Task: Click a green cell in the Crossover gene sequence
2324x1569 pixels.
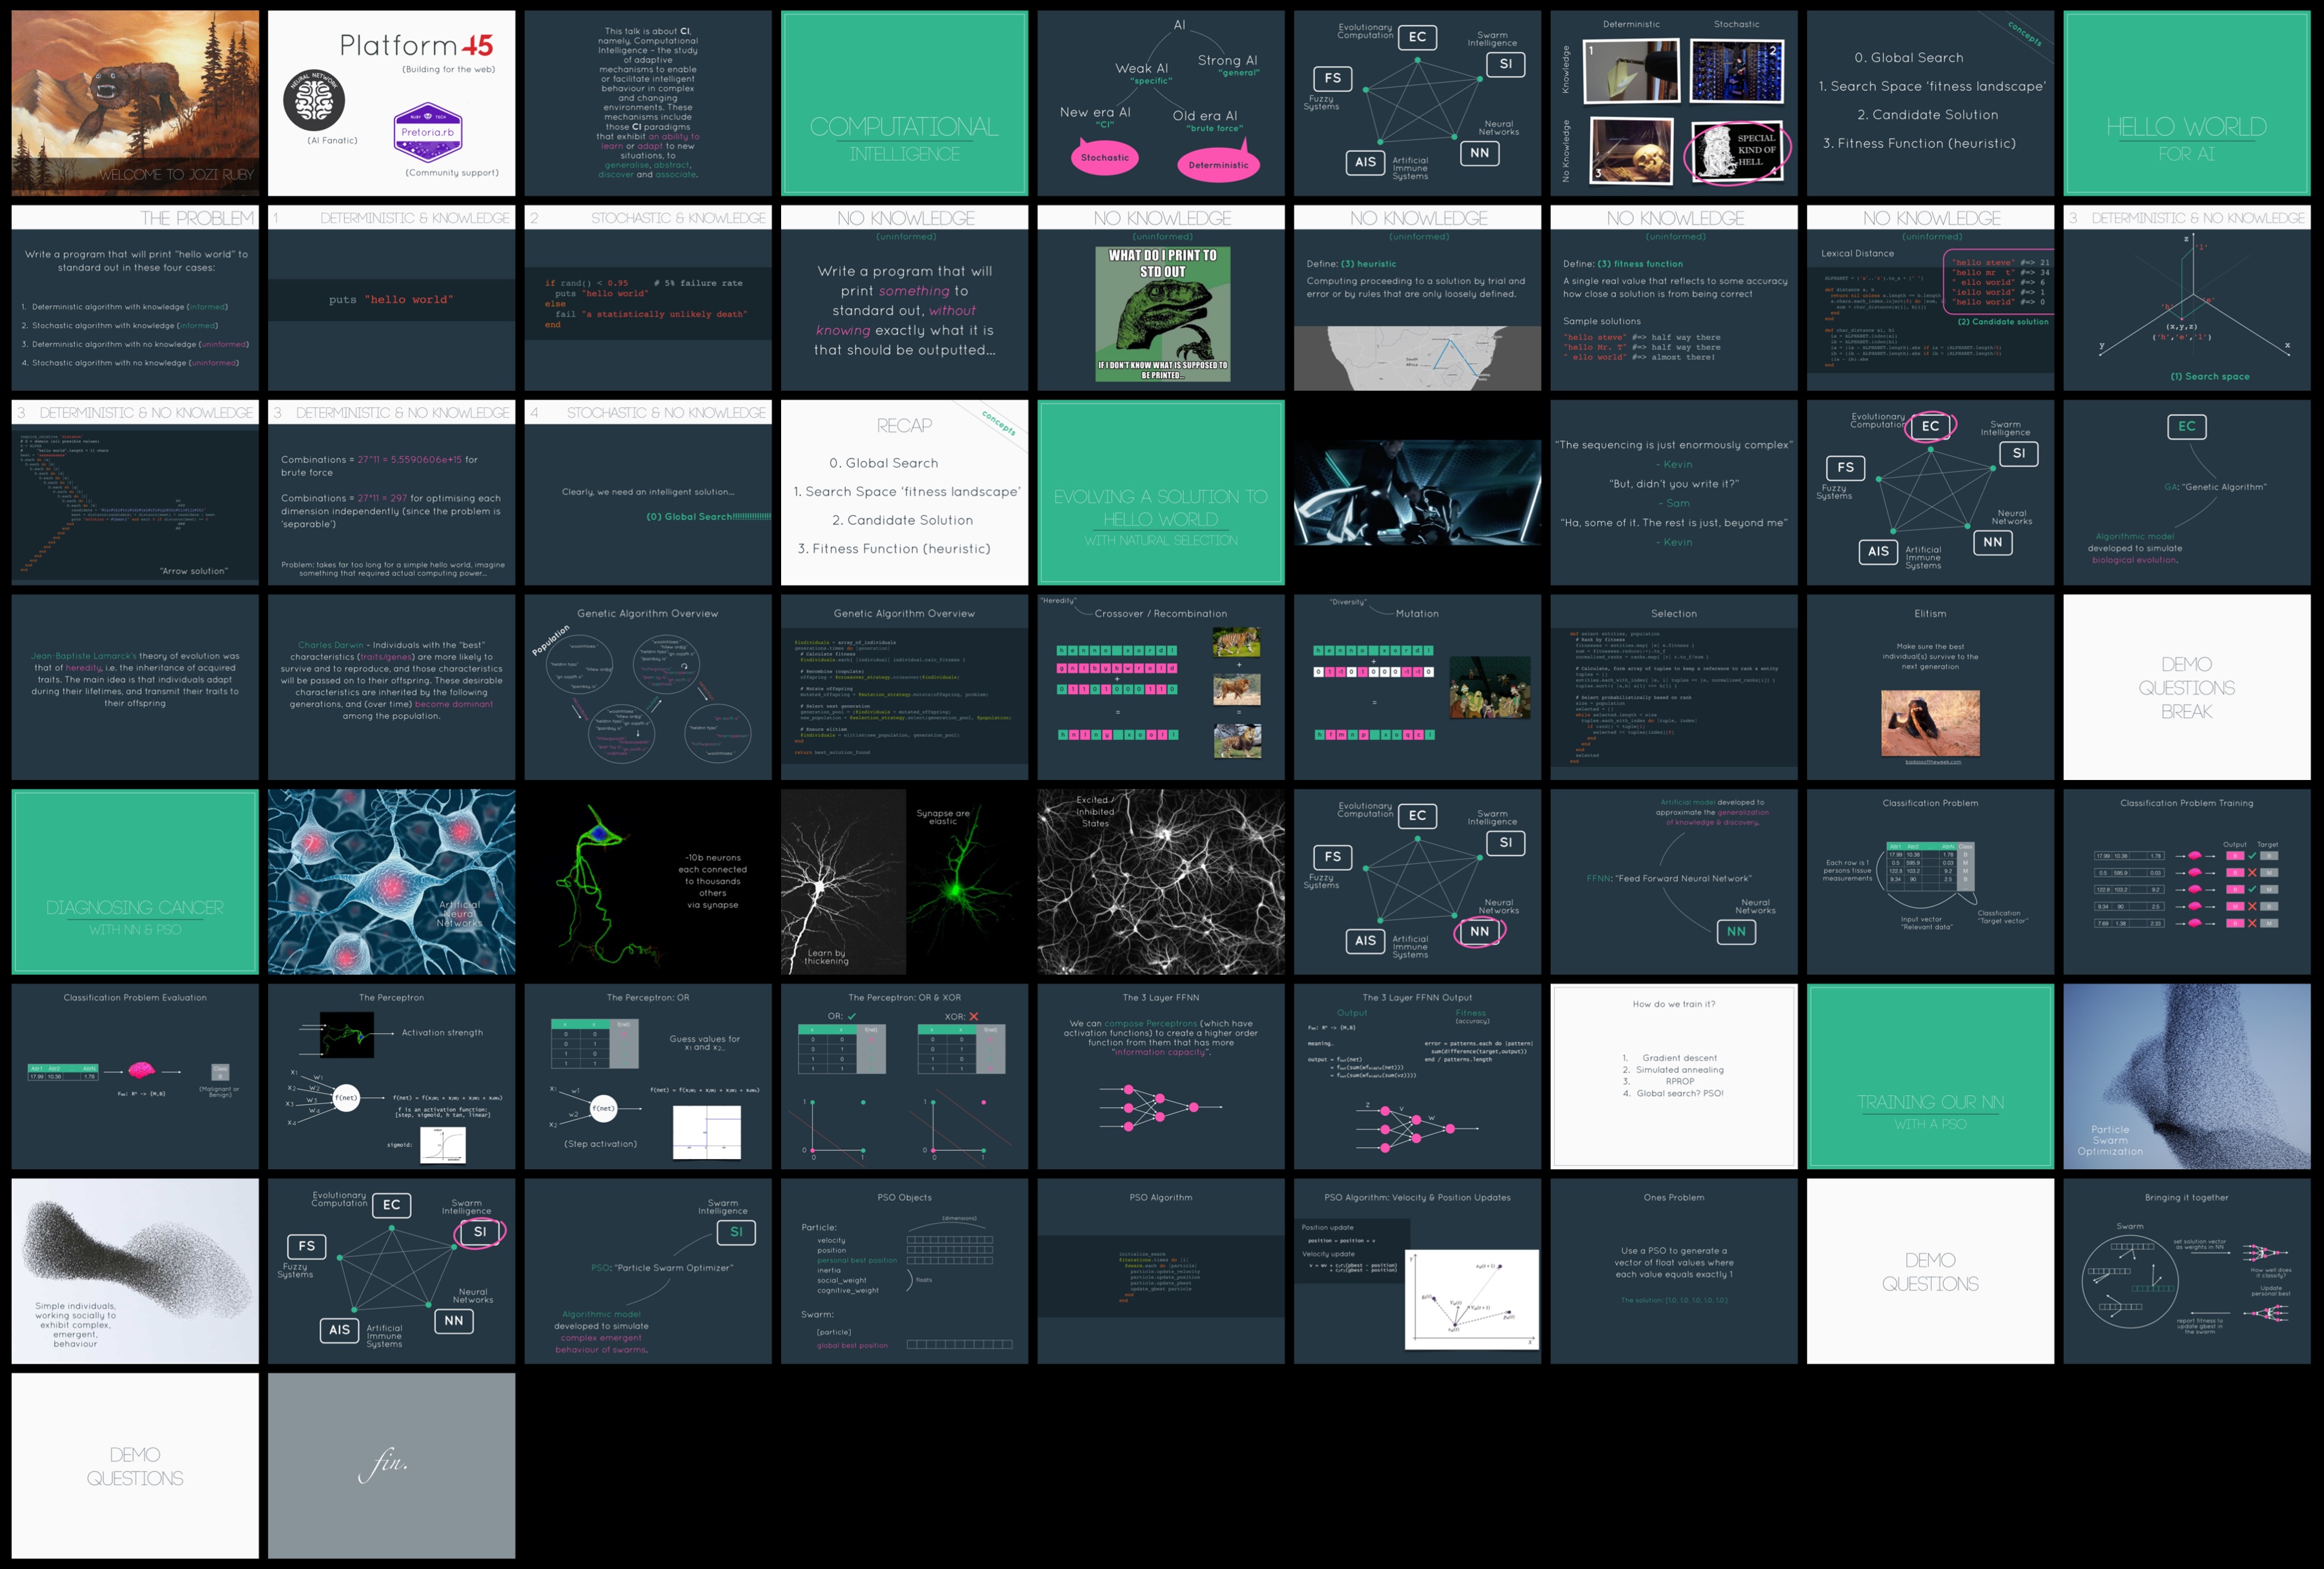Action: click(x=1062, y=650)
